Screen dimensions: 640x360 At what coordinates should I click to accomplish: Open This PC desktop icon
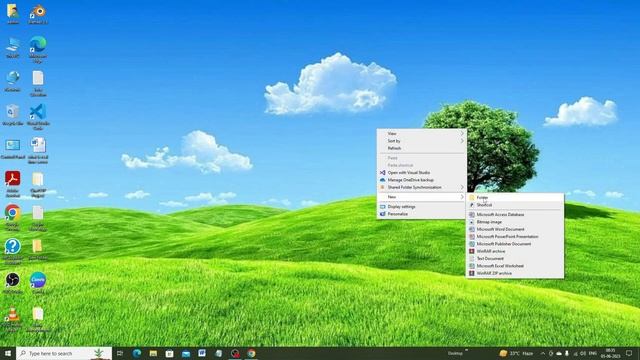[x=13, y=47]
